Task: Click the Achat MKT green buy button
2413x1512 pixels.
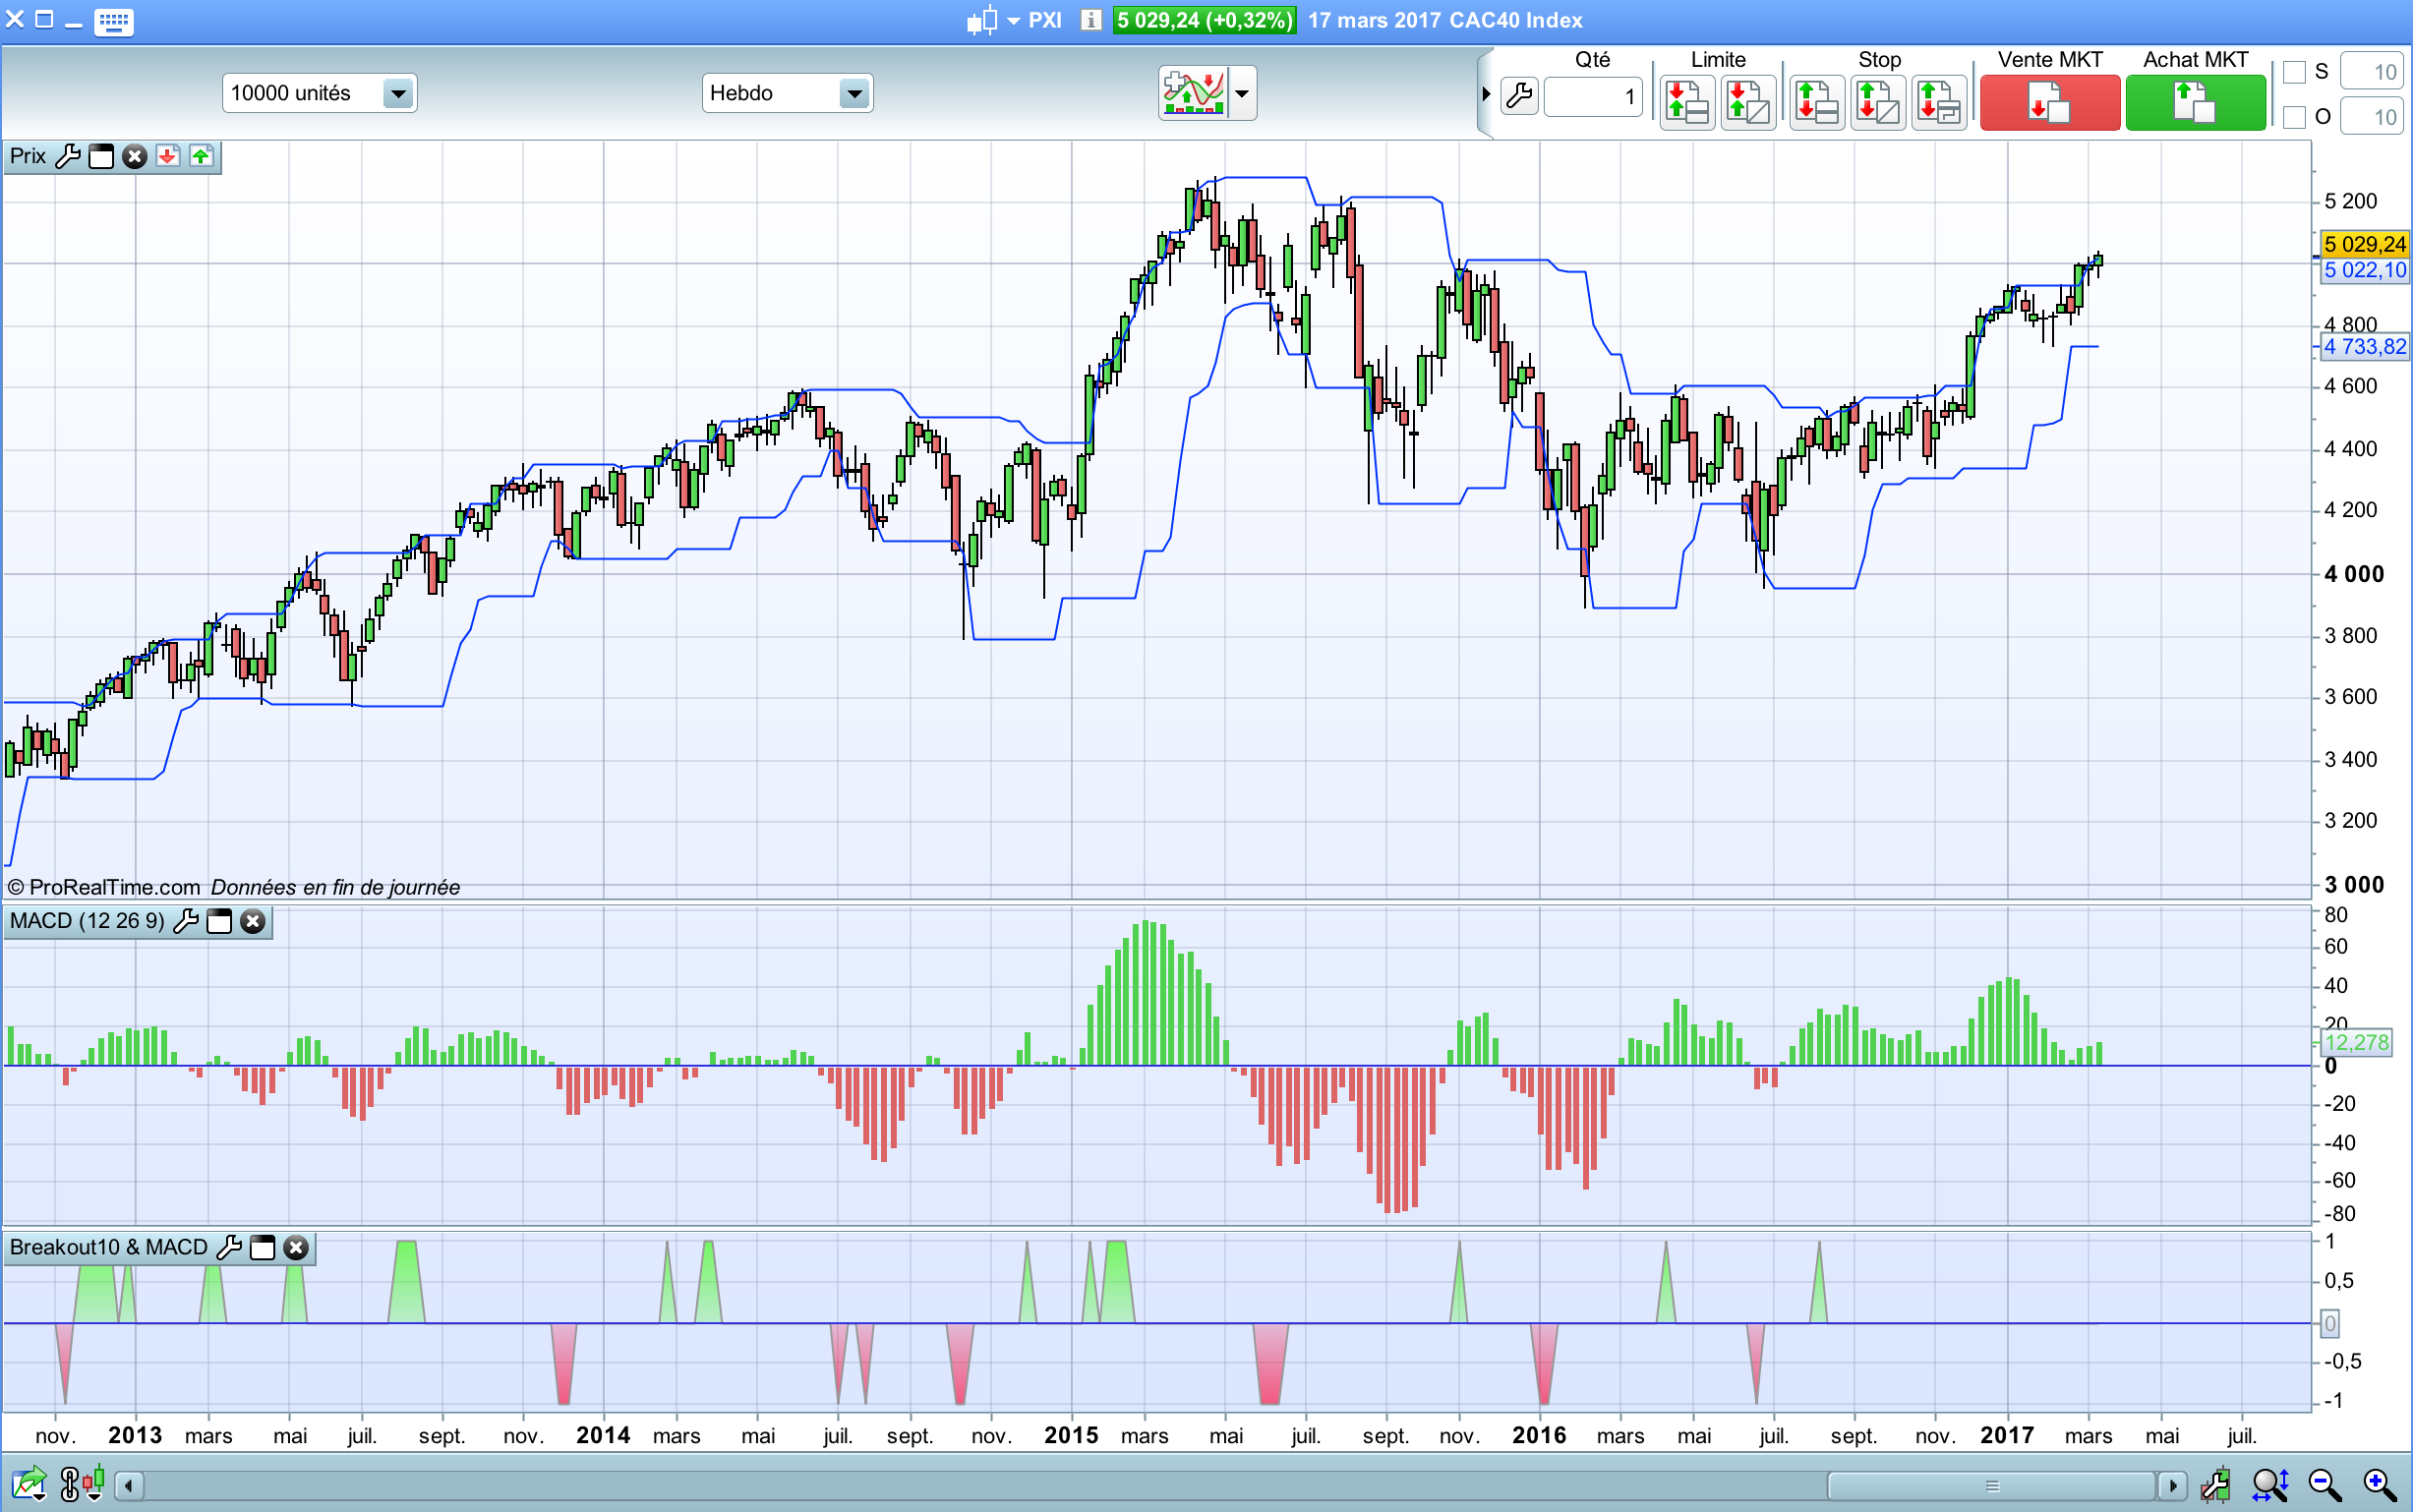Action: [2195, 103]
